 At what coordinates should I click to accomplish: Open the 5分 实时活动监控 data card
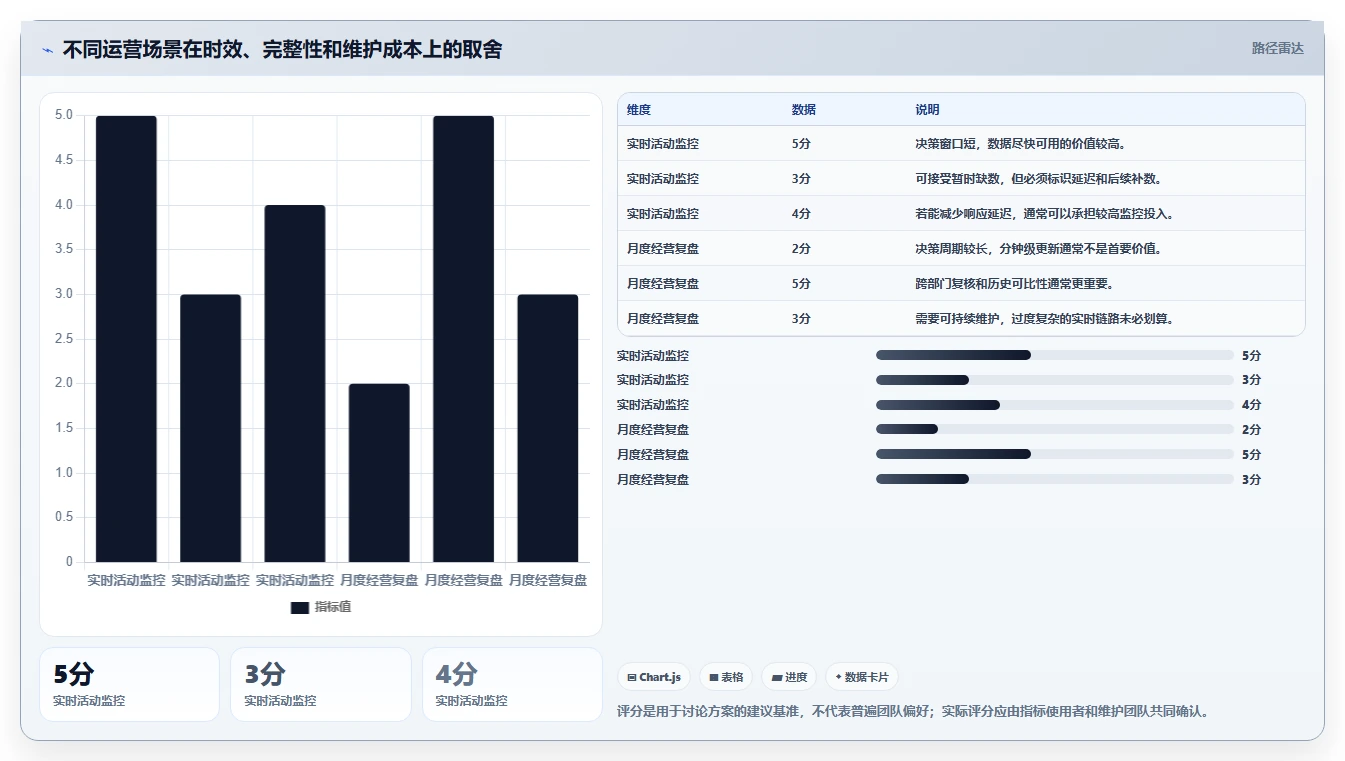tap(129, 684)
